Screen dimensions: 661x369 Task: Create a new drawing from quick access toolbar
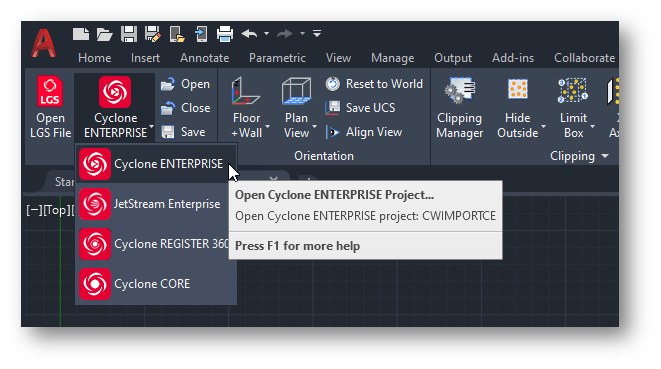(81, 34)
